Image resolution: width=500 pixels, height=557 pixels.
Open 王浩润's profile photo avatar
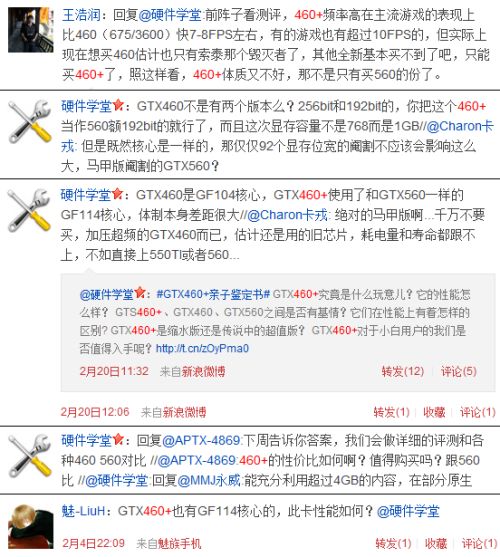click(x=31, y=30)
